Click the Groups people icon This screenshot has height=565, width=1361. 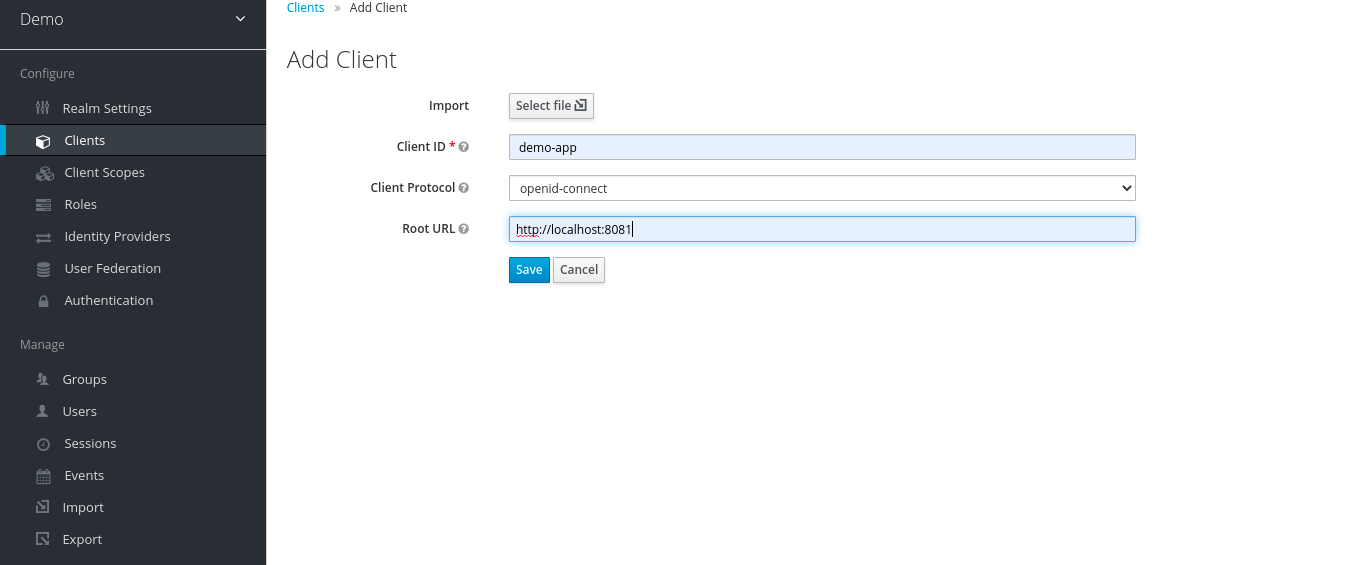click(x=42, y=380)
